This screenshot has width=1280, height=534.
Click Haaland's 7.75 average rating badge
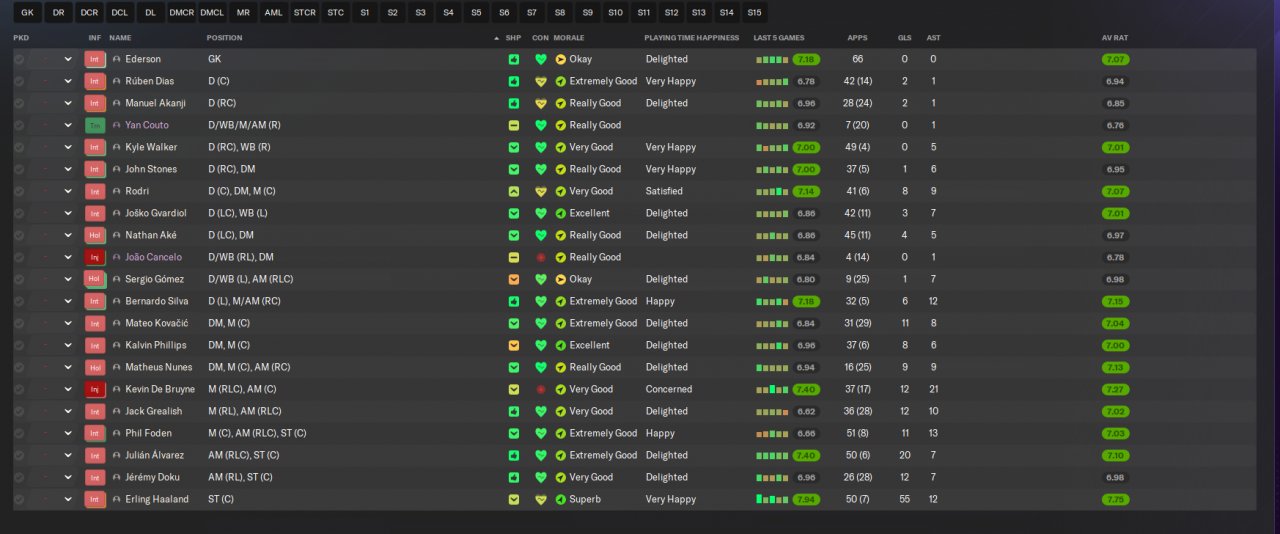pos(1115,499)
